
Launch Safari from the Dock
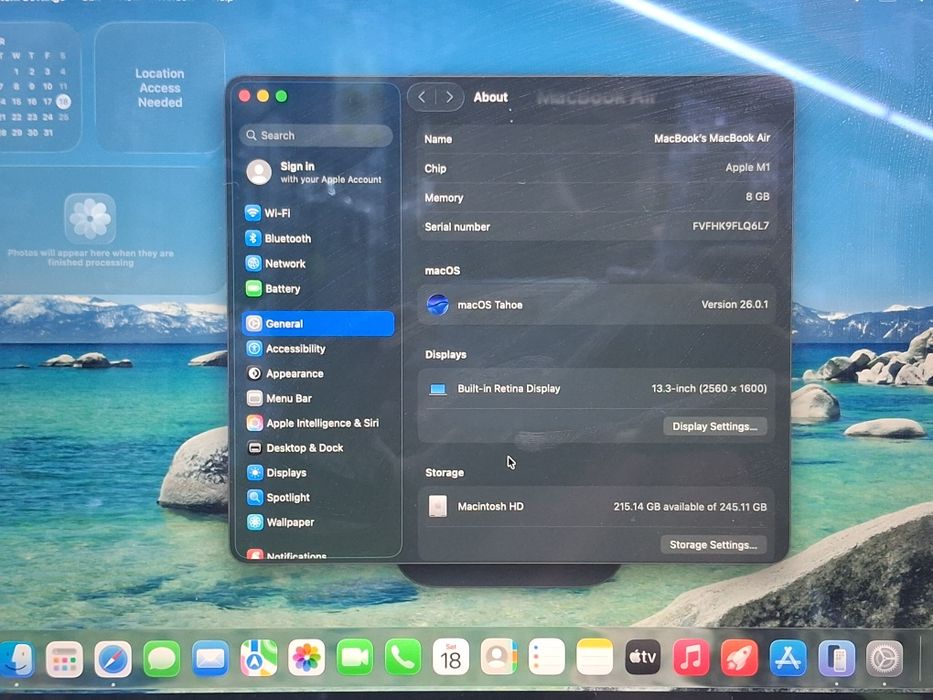pos(113,659)
